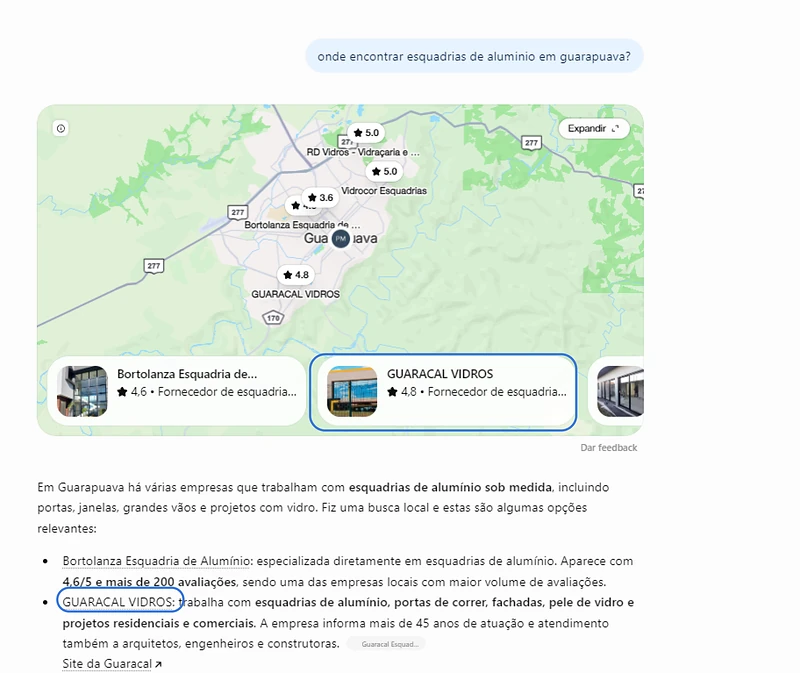
Task: Select the 3.6 rating map marker
Action: 321,197
